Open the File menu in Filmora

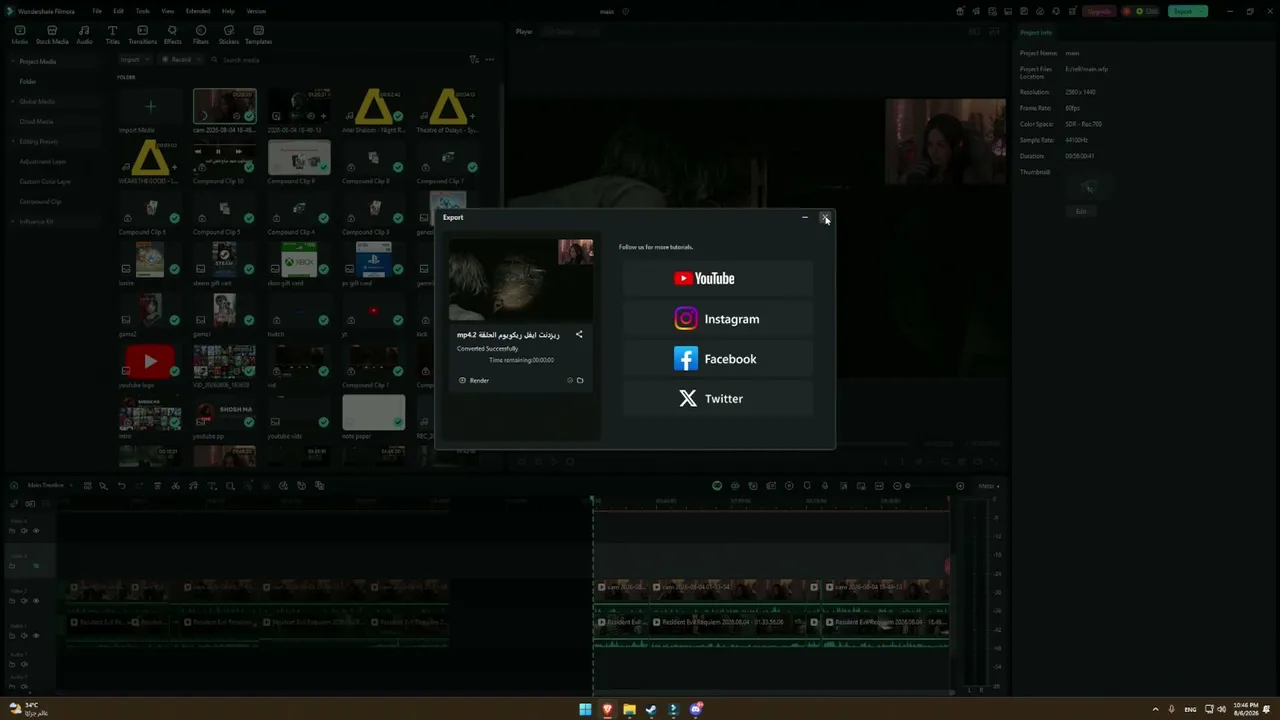97,11
